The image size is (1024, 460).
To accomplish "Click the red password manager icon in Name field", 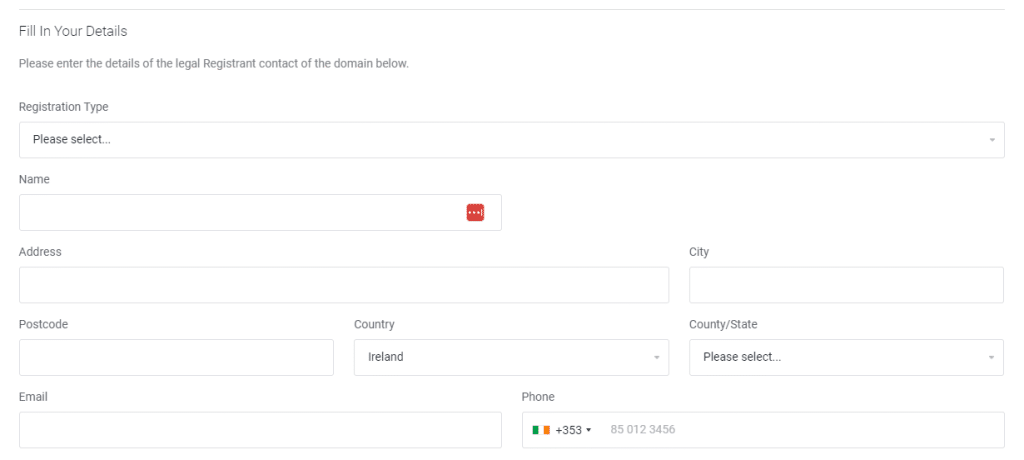I will click(475, 212).
